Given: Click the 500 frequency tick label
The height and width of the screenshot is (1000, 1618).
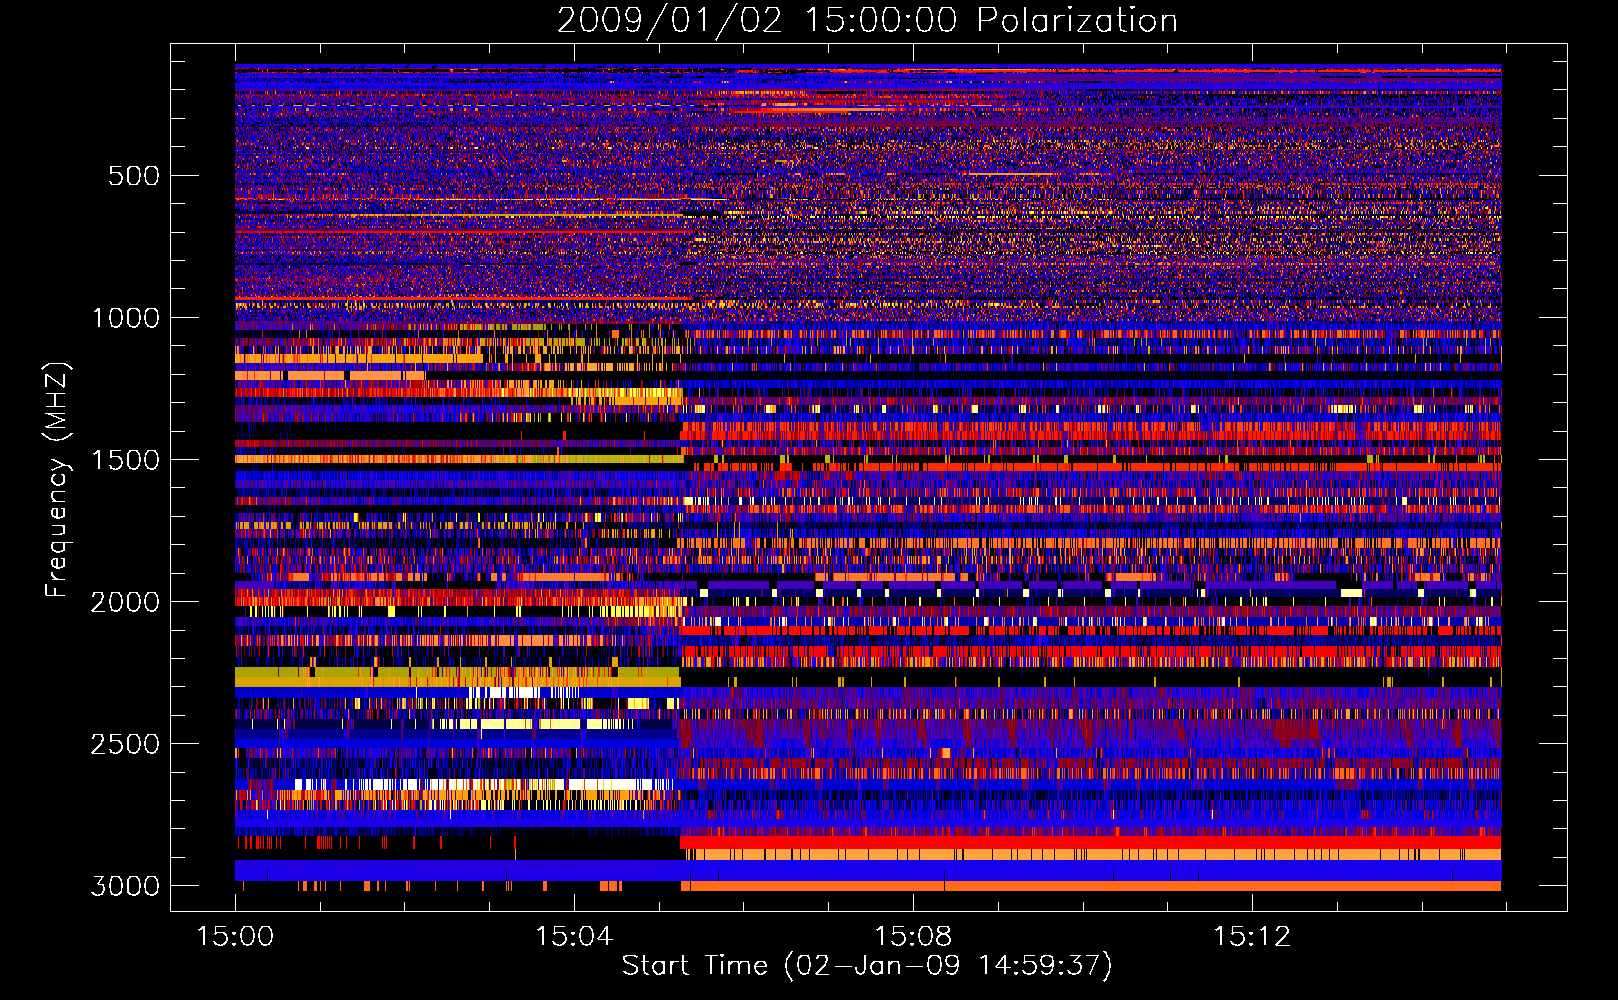Looking at the screenshot, I should point(133,176).
